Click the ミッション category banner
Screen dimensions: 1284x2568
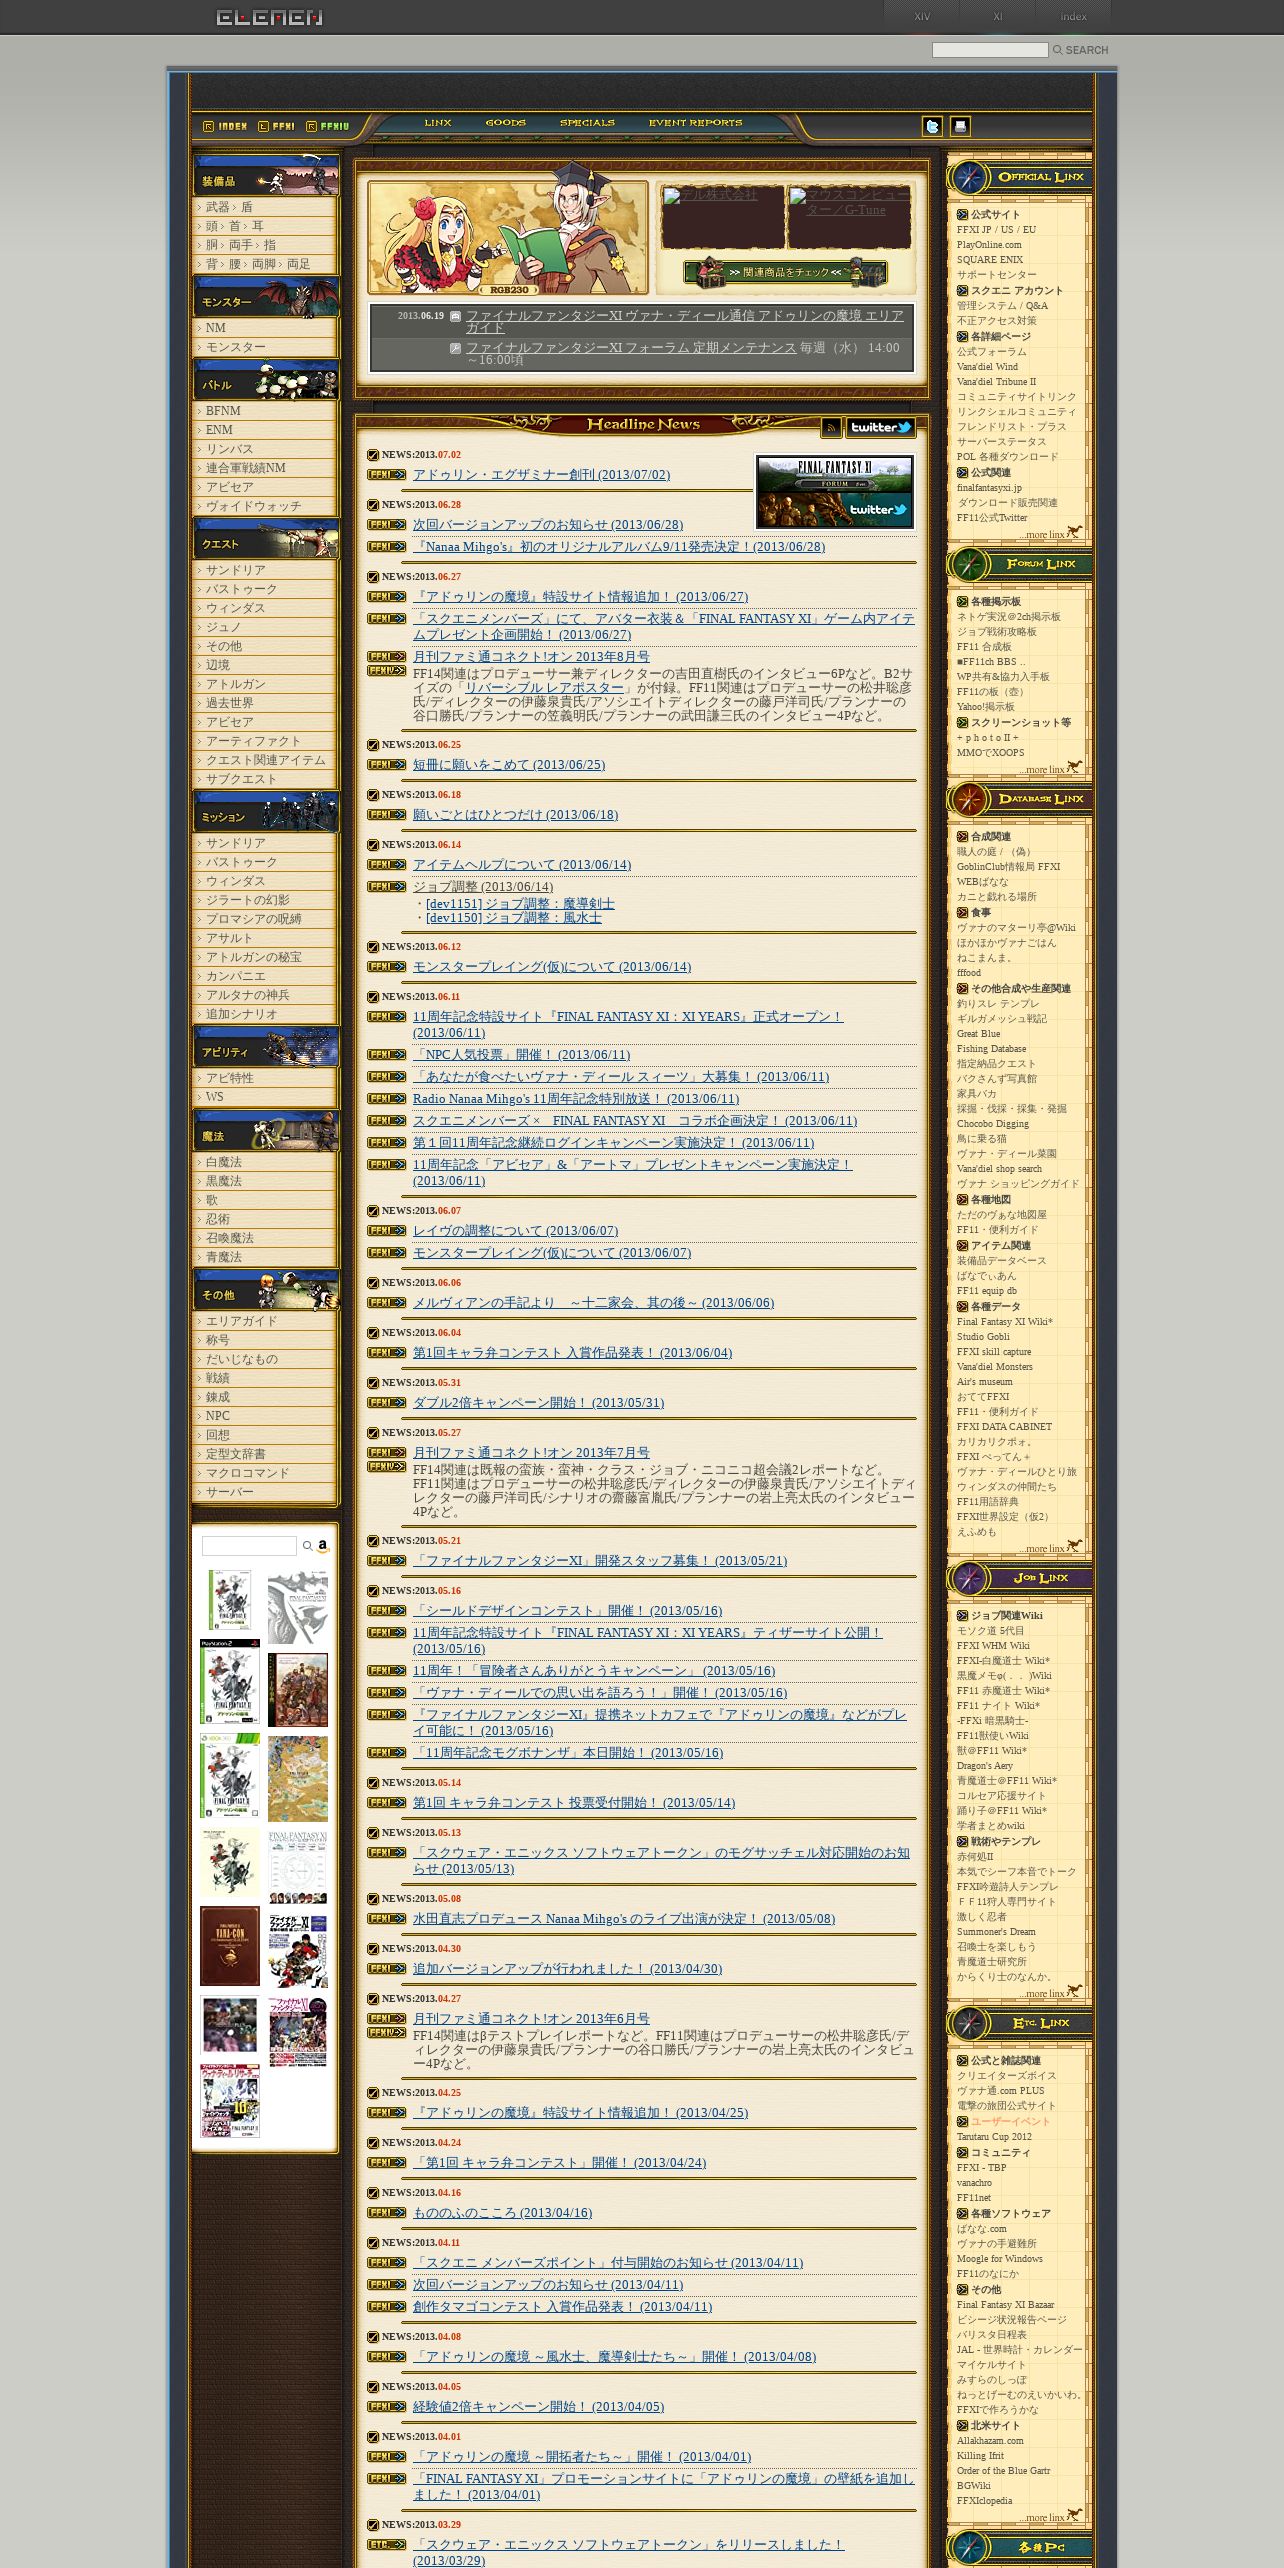click(266, 812)
